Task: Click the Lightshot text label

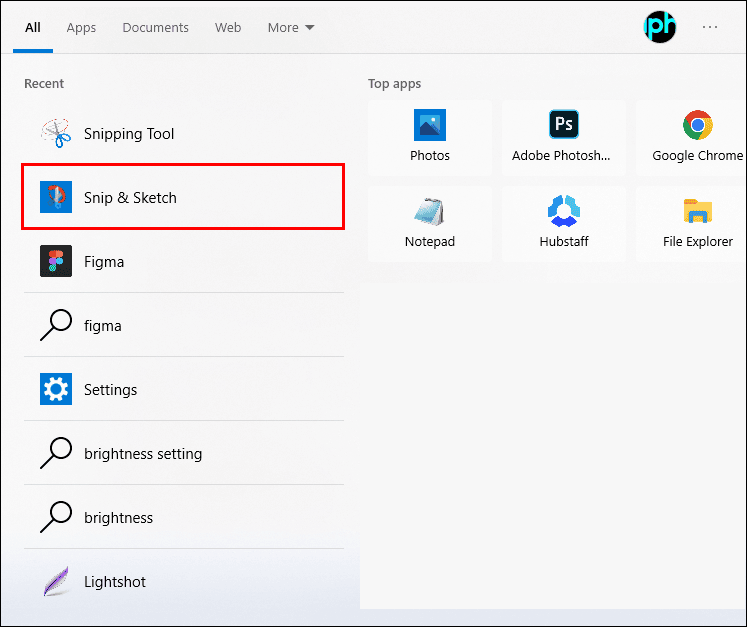Action: pos(115,582)
